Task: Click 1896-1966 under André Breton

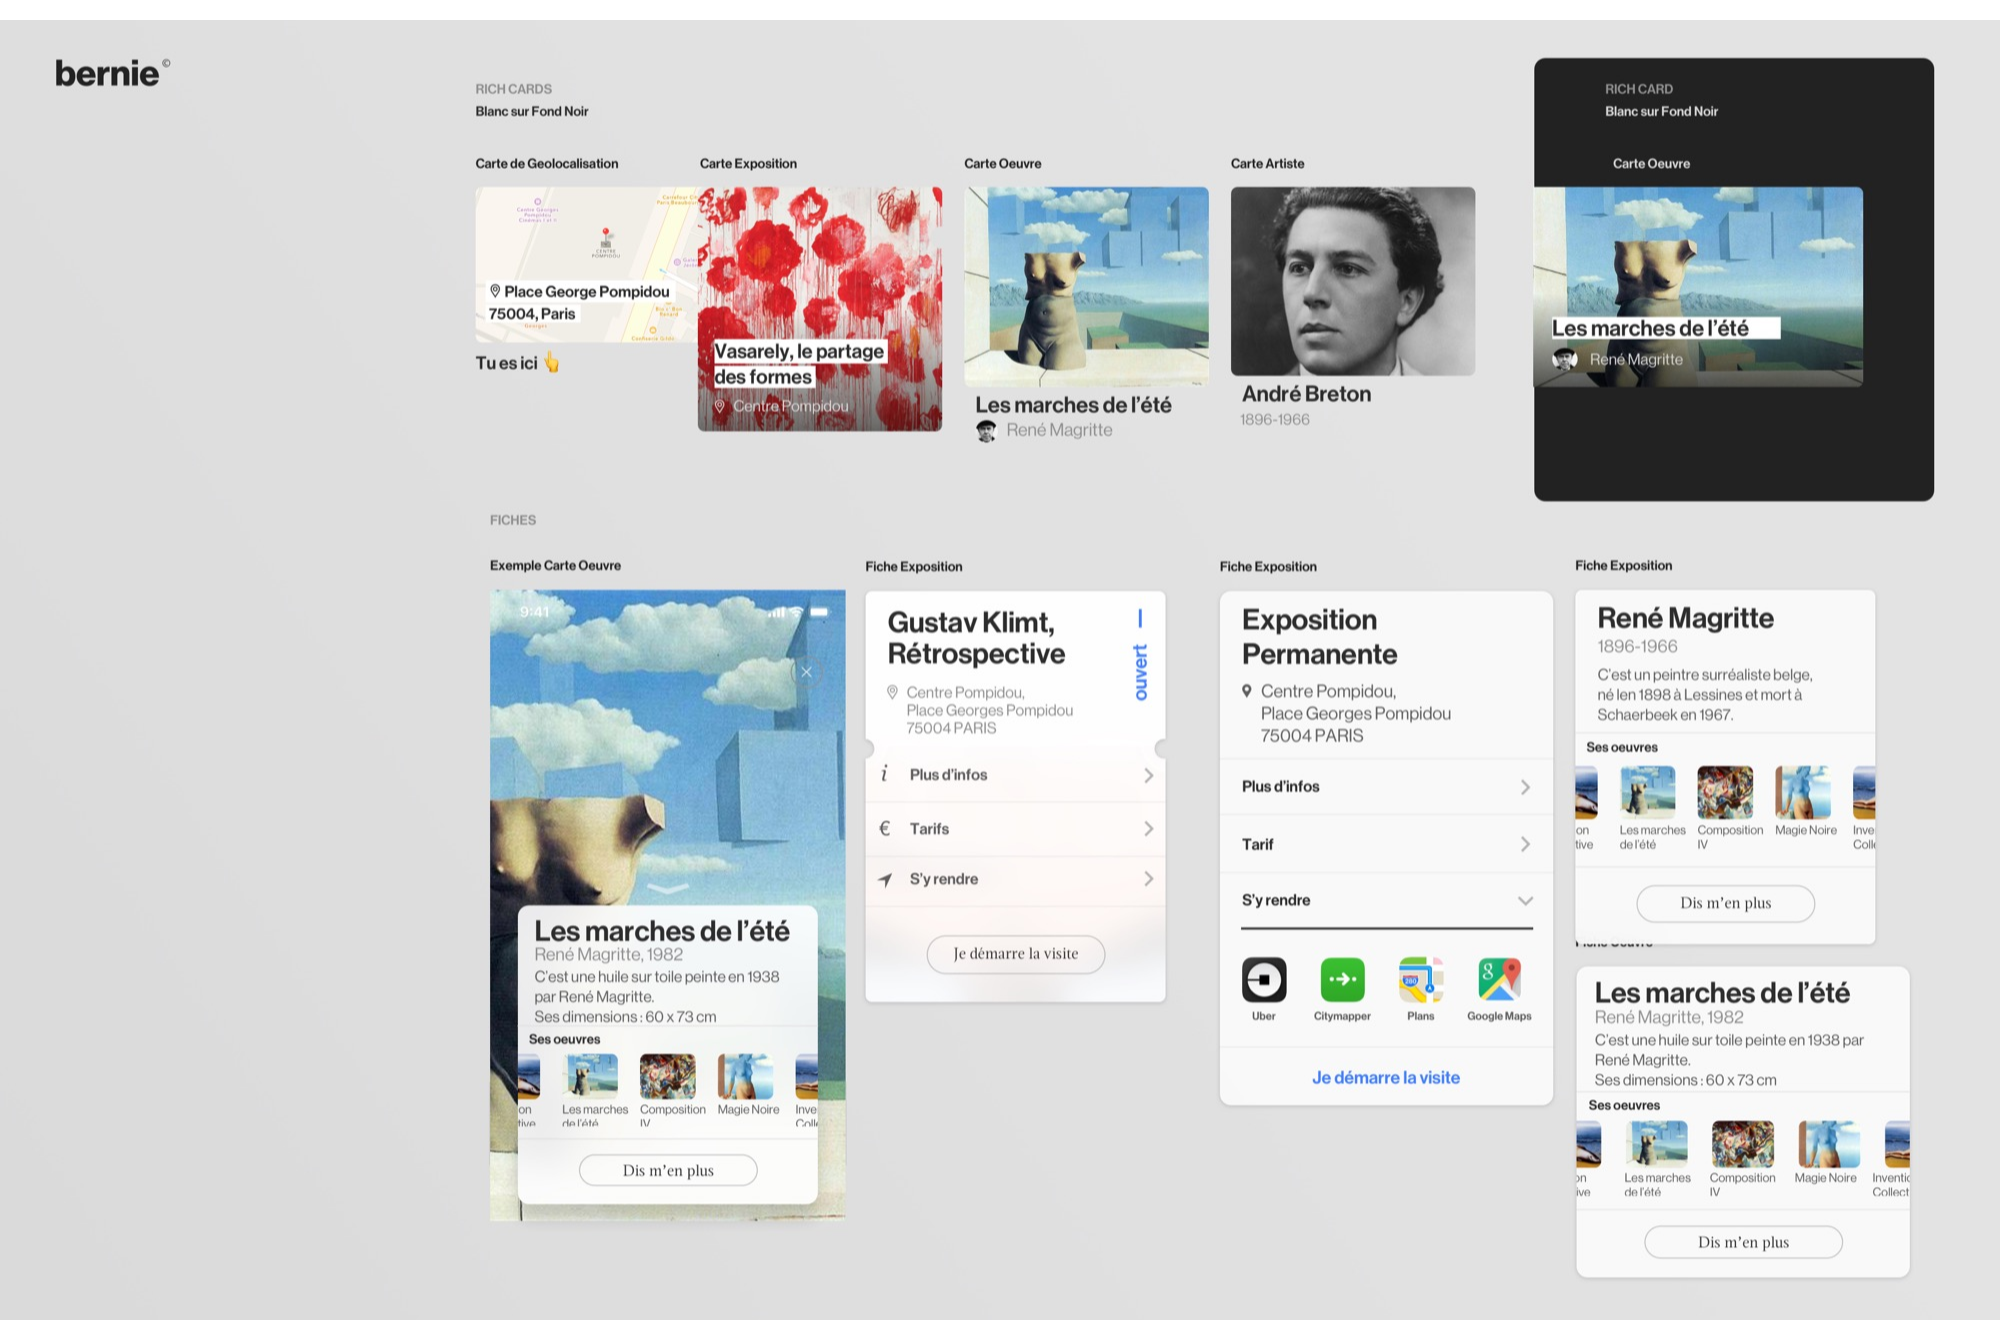Action: 1274,420
